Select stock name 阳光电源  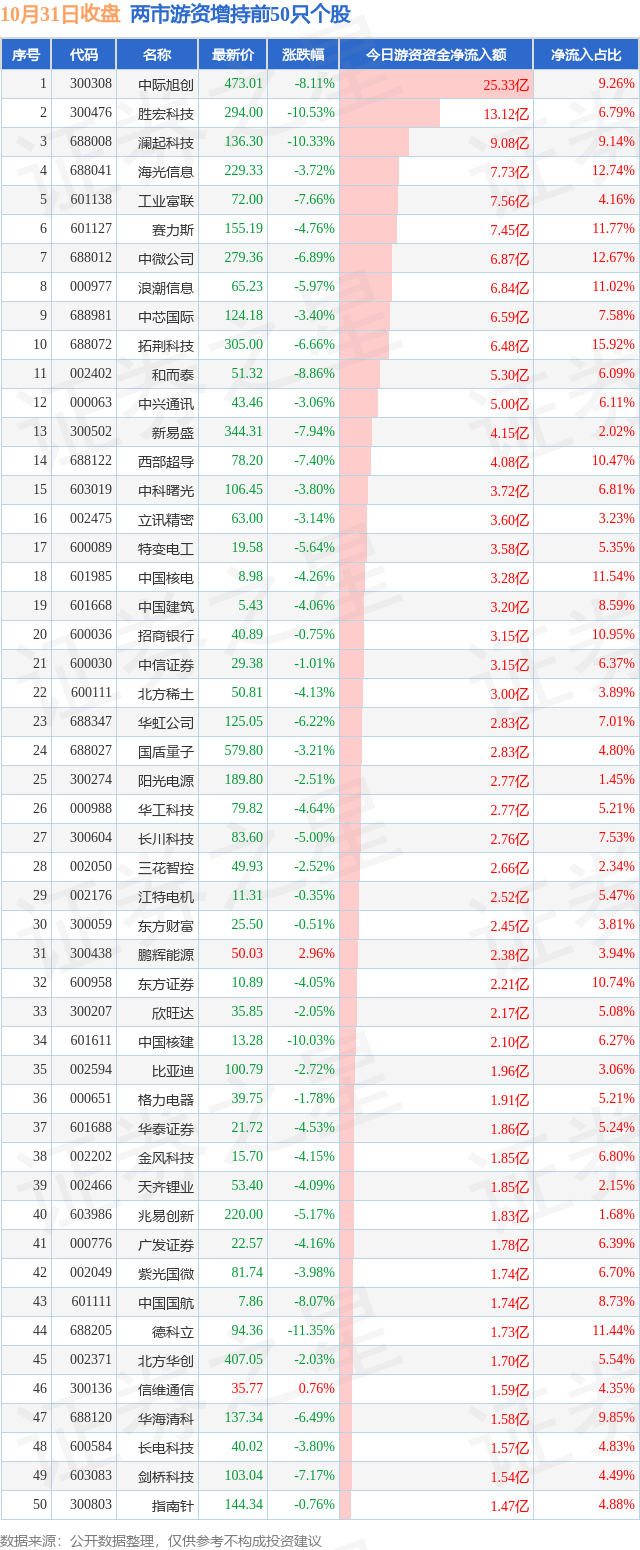[166, 781]
